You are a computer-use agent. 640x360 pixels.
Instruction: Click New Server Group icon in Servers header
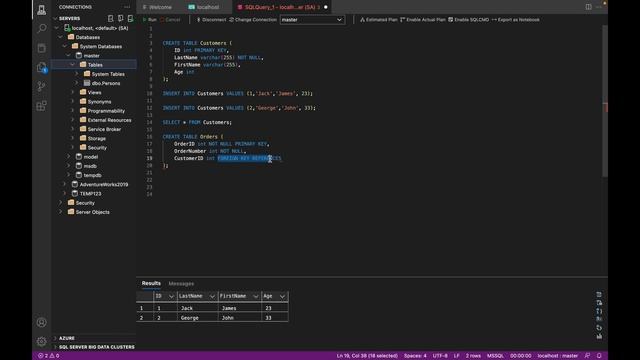tap(120, 18)
